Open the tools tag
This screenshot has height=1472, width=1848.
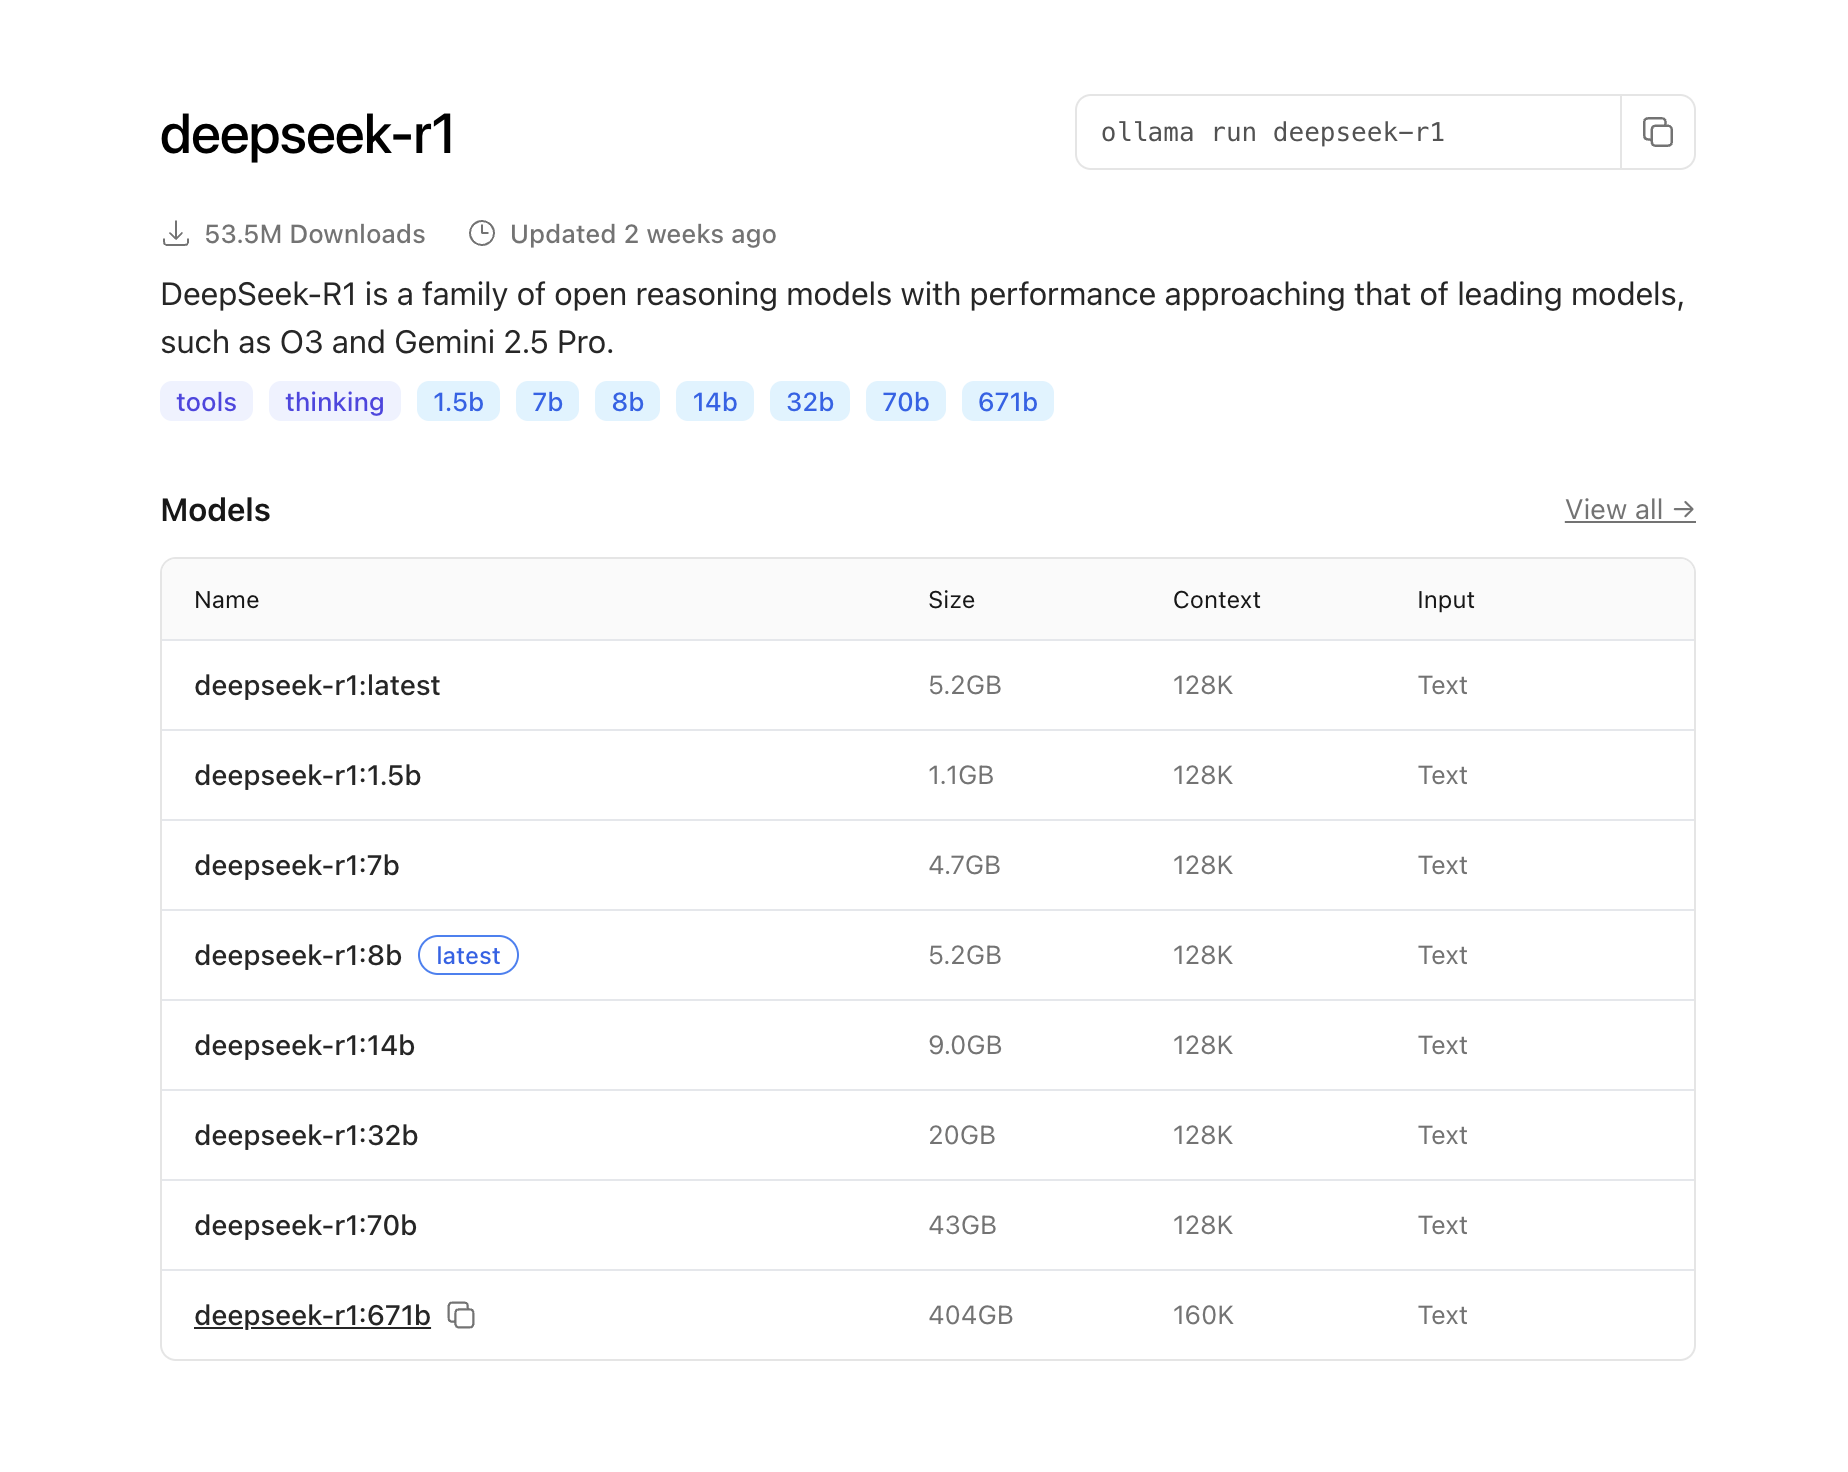(x=207, y=401)
